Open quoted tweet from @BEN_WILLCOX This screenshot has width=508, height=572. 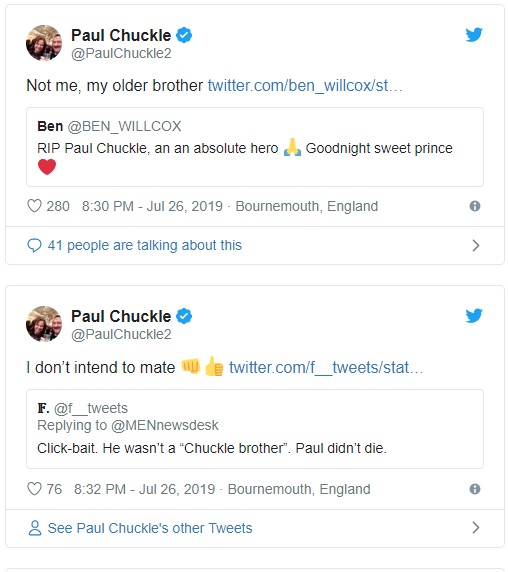255,147
